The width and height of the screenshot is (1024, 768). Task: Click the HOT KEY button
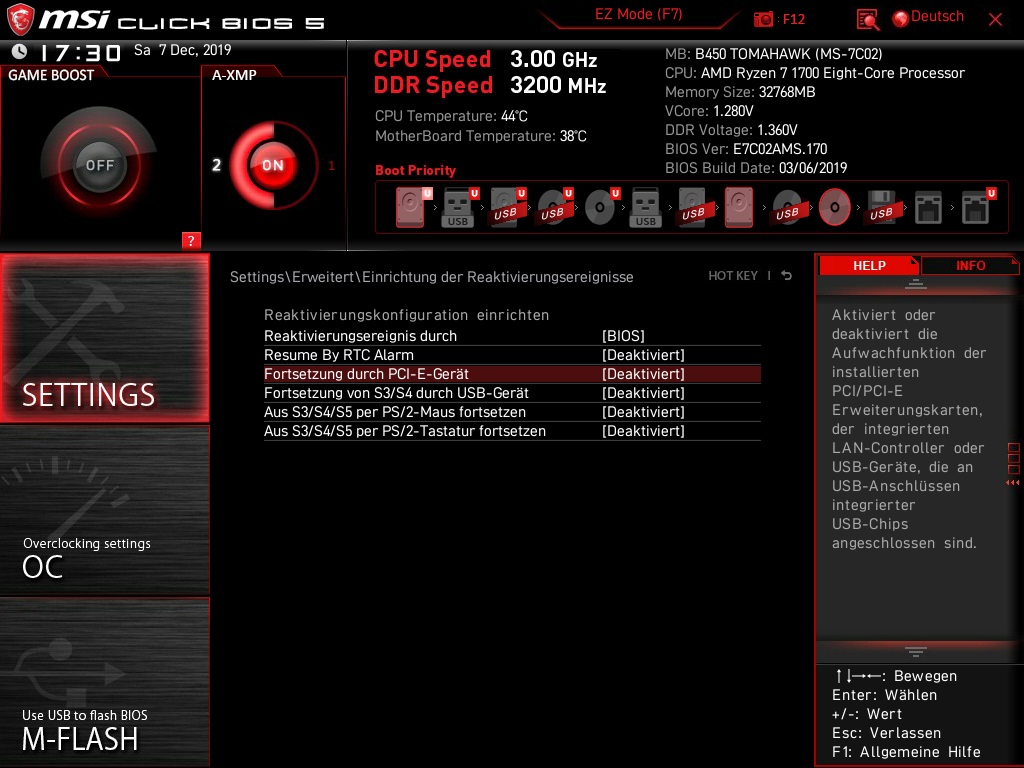click(x=733, y=276)
